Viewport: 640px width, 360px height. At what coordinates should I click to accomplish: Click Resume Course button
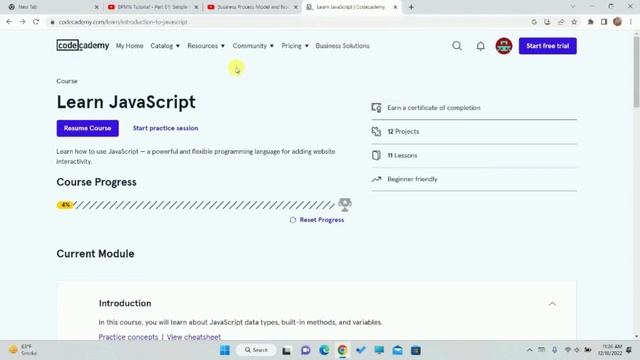pos(87,128)
